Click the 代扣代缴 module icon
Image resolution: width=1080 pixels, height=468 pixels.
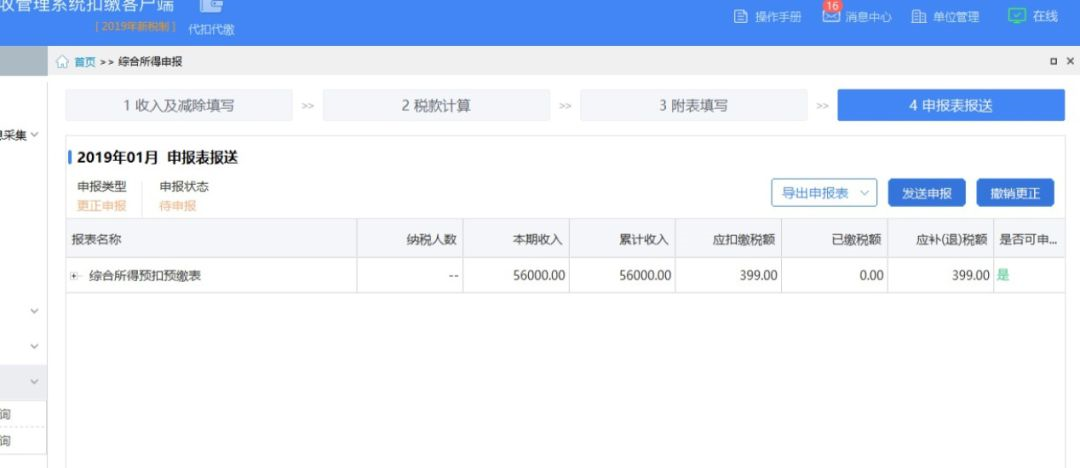tap(211, 8)
